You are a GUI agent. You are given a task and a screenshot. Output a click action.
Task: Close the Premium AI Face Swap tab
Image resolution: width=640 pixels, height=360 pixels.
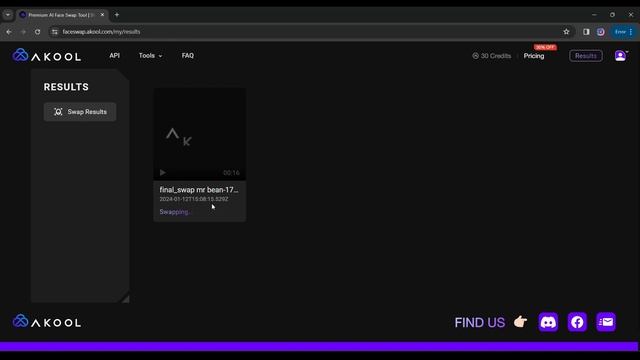click(102, 15)
